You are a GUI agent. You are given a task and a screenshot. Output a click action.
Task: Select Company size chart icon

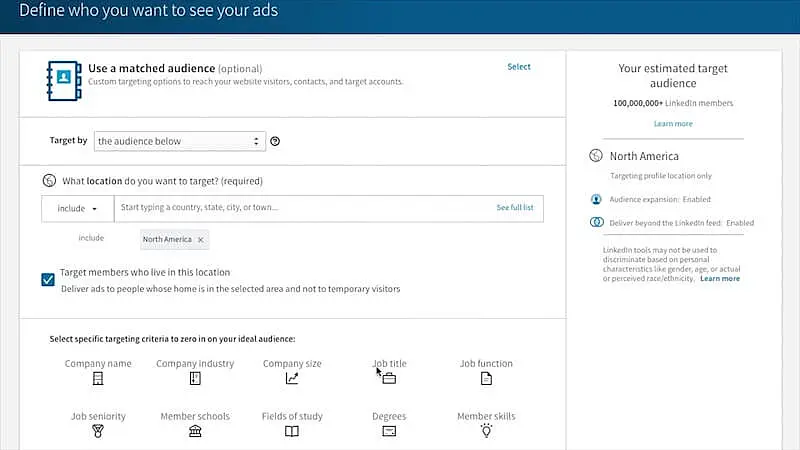coord(292,379)
